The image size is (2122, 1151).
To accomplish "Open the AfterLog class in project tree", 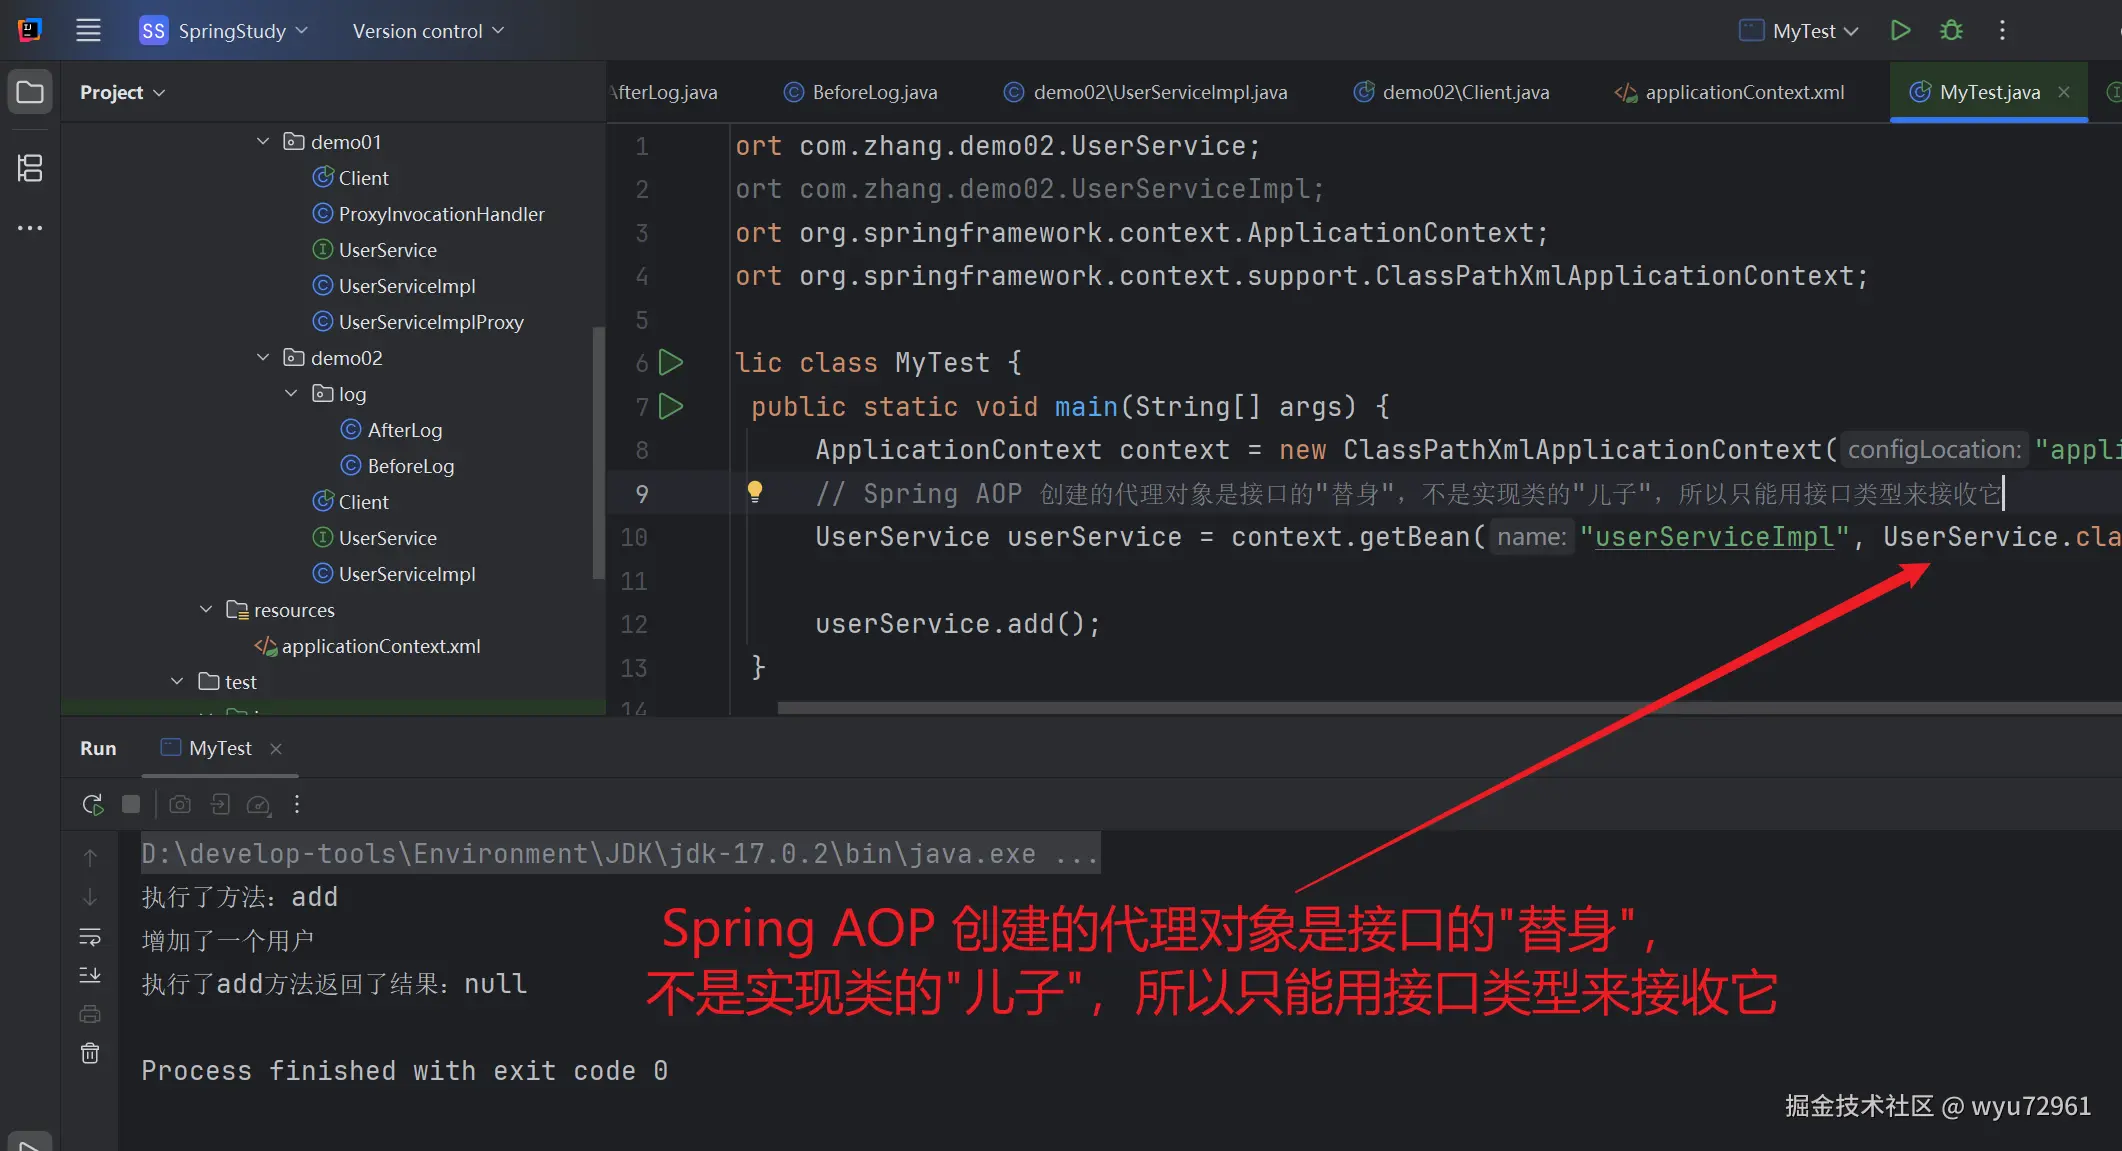I will [404, 430].
